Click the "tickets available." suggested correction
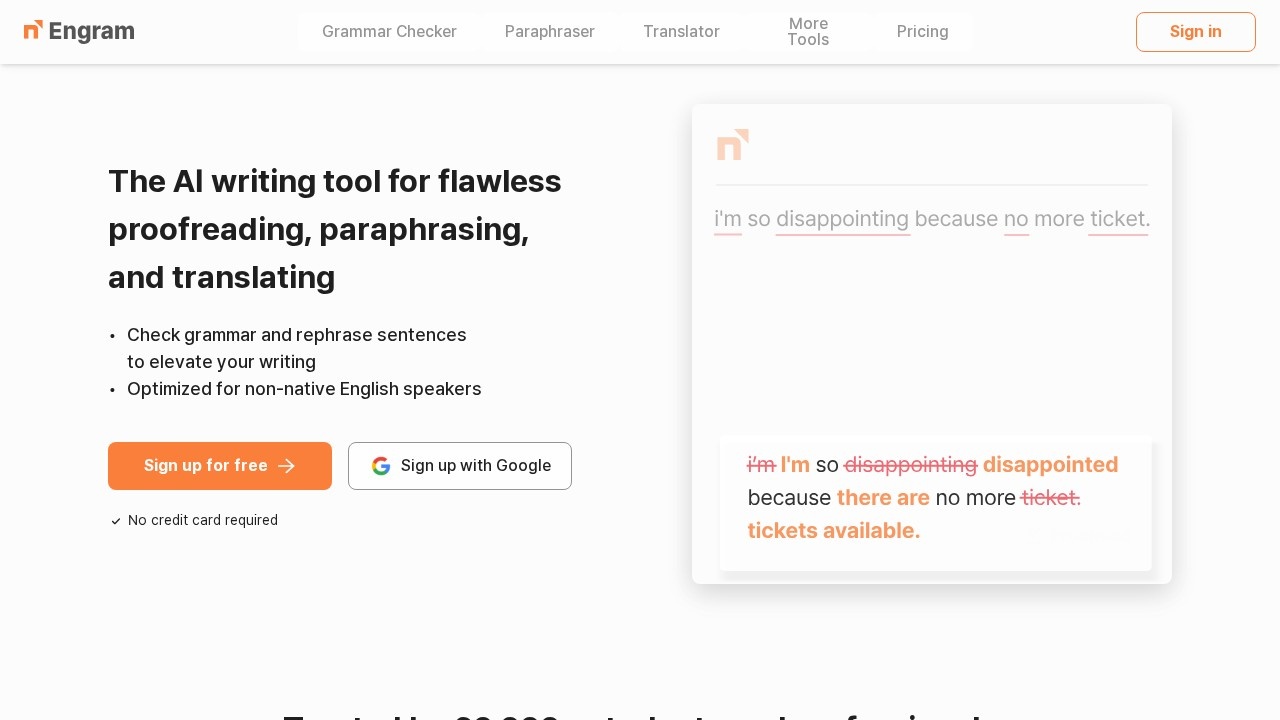1280x720 pixels. pyautogui.click(x=833, y=531)
